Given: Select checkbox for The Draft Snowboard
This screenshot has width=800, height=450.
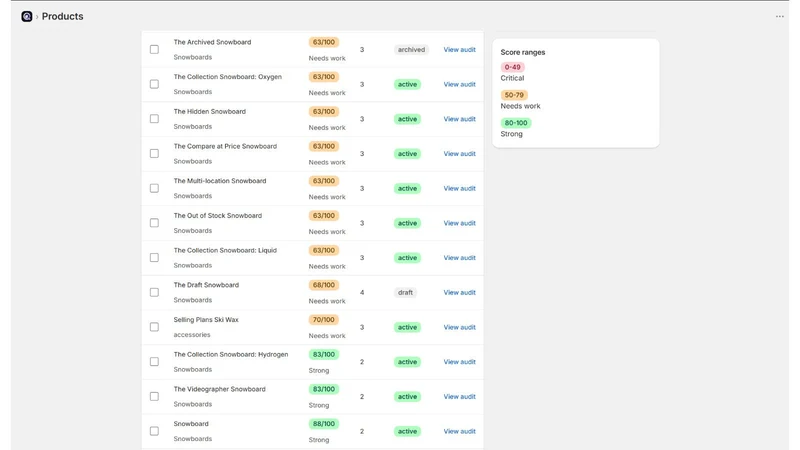Looking at the screenshot, I should point(154,292).
